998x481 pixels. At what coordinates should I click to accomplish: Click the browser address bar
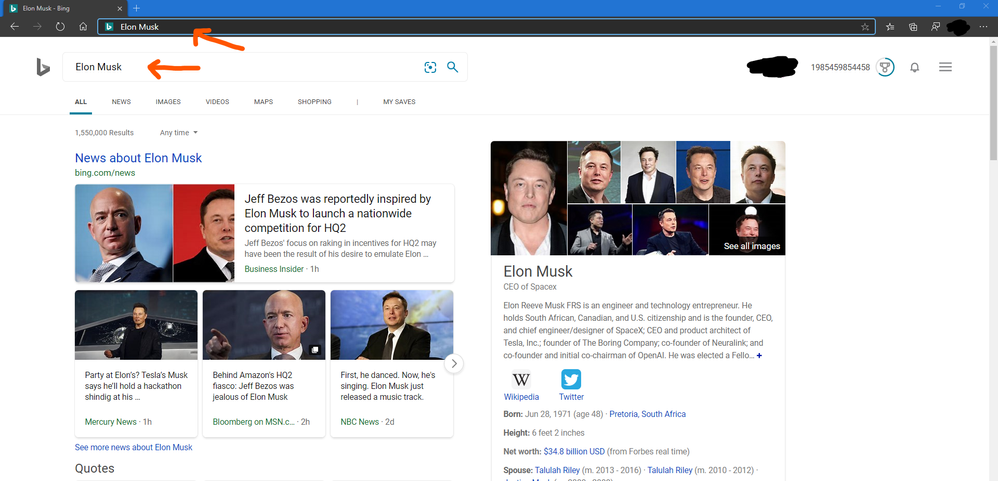tap(486, 27)
